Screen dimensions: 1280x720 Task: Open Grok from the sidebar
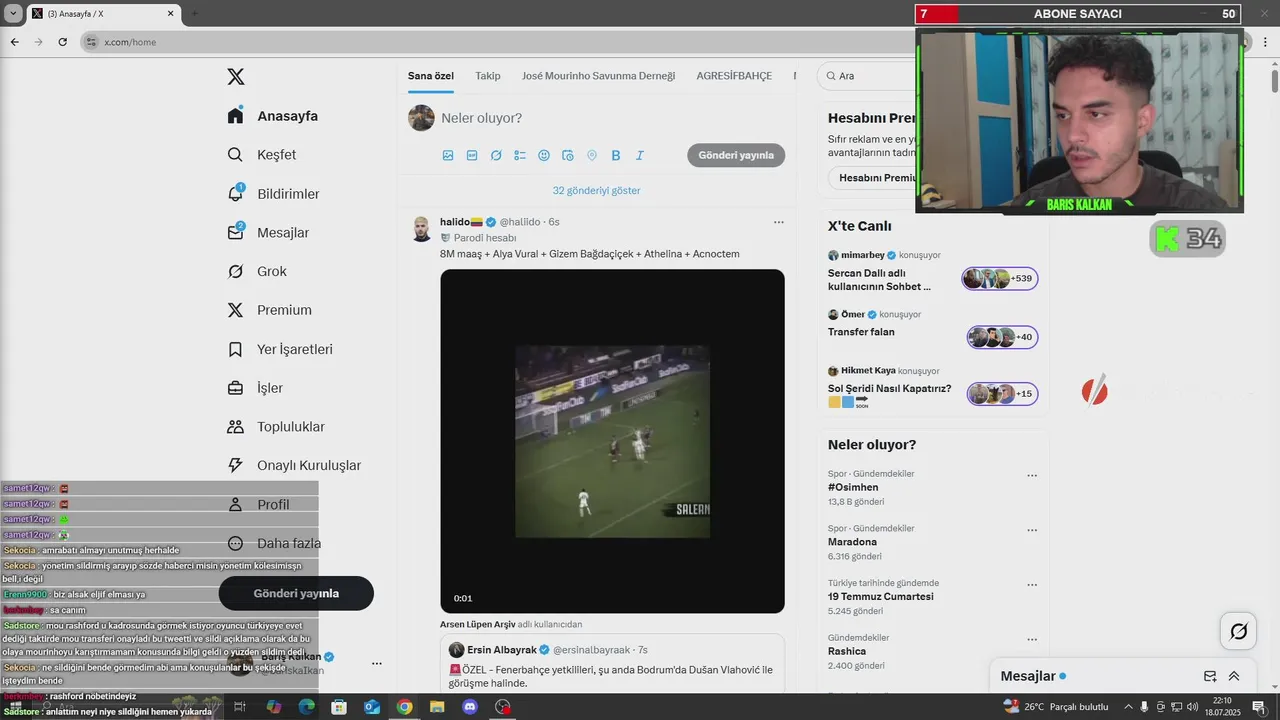257,271
